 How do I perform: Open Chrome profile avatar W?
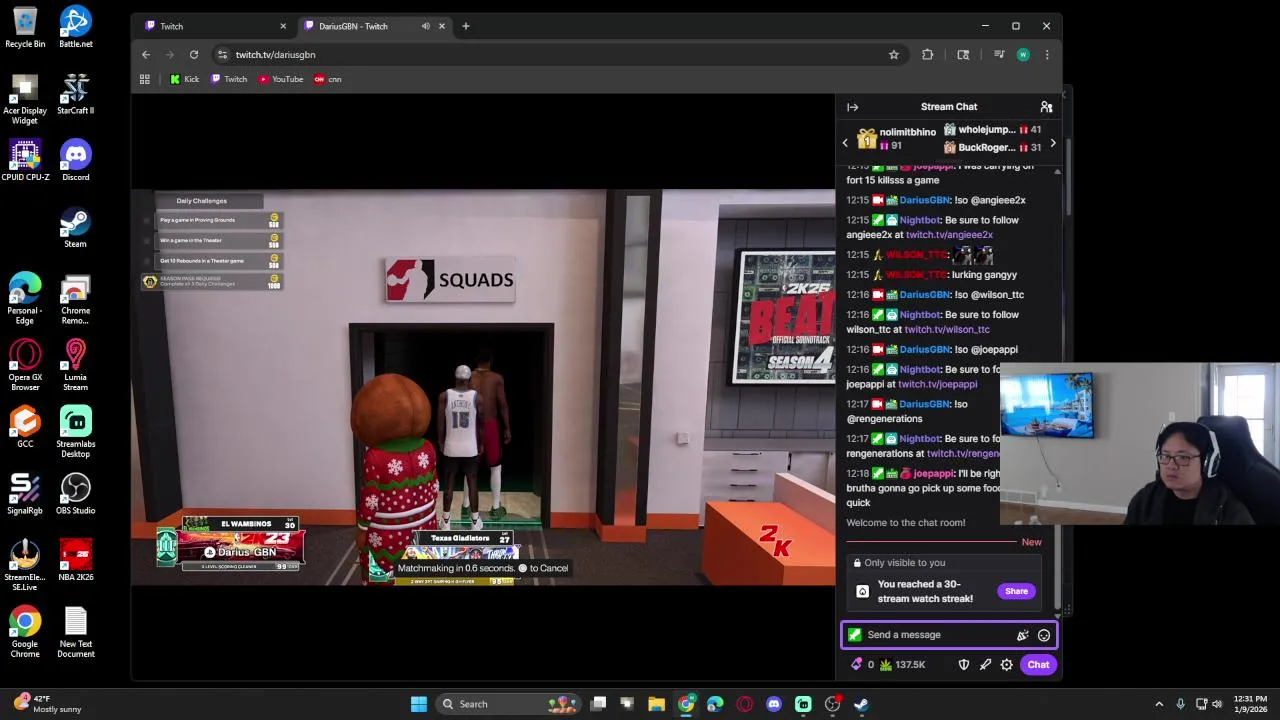click(1023, 55)
